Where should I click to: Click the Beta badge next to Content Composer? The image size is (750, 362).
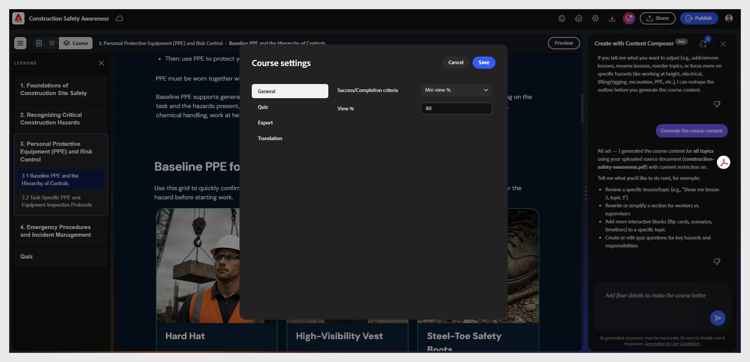(681, 42)
